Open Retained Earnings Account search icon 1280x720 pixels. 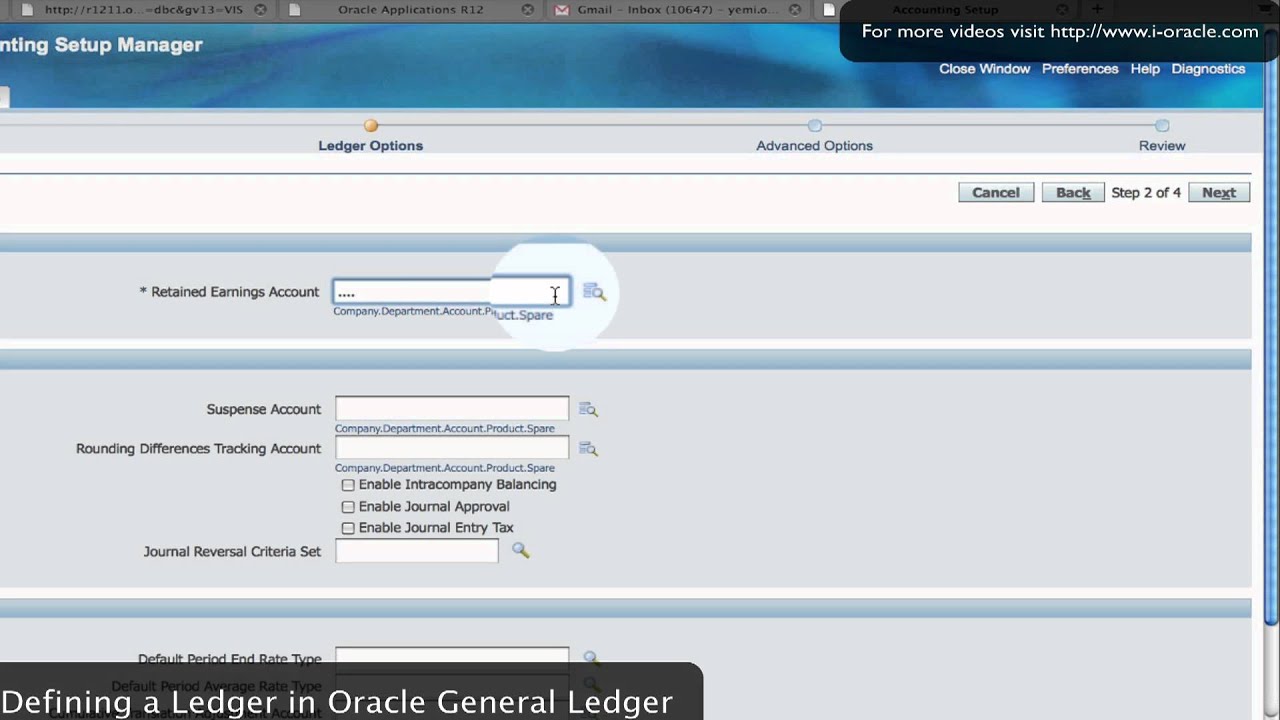tap(594, 292)
